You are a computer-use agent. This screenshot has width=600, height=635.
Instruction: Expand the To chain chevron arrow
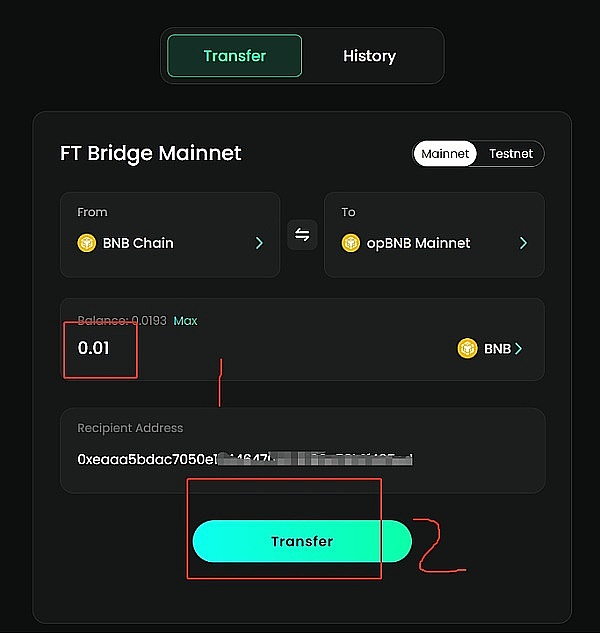tap(523, 243)
